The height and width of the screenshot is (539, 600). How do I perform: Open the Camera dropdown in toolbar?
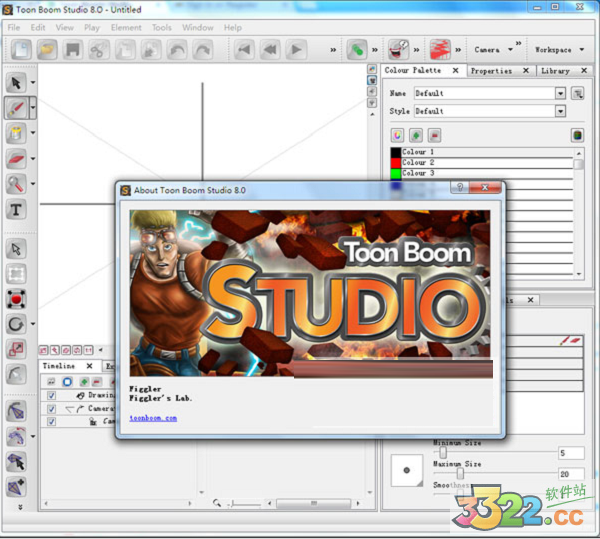pos(493,50)
